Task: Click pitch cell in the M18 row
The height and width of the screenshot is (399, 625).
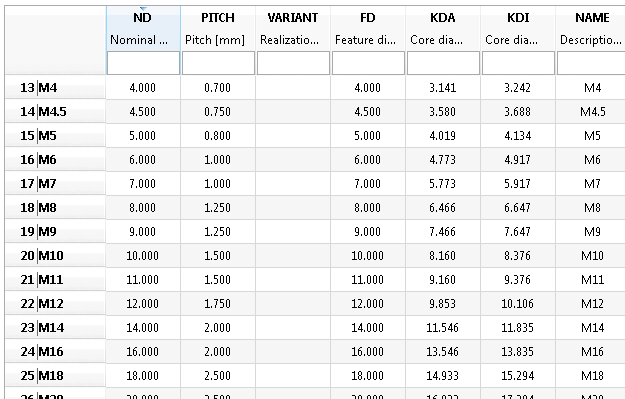Action: click(x=218, y=375)
